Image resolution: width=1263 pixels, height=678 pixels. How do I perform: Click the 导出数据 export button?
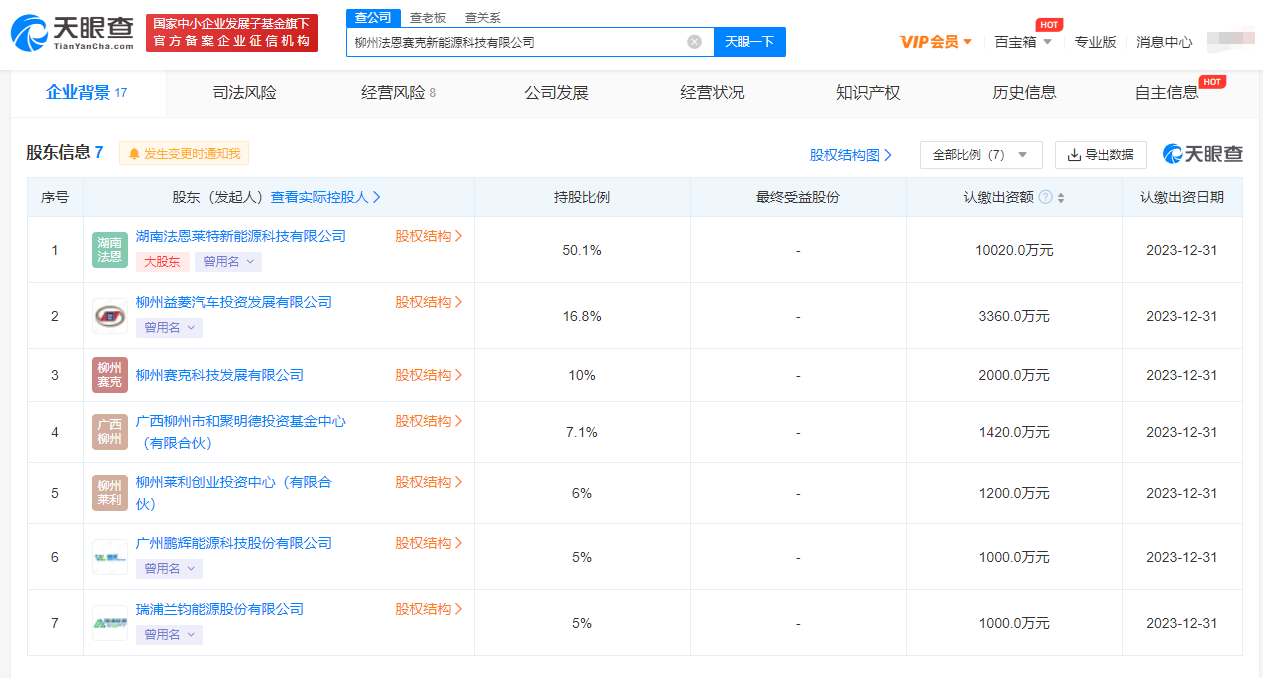(1100, 155)
